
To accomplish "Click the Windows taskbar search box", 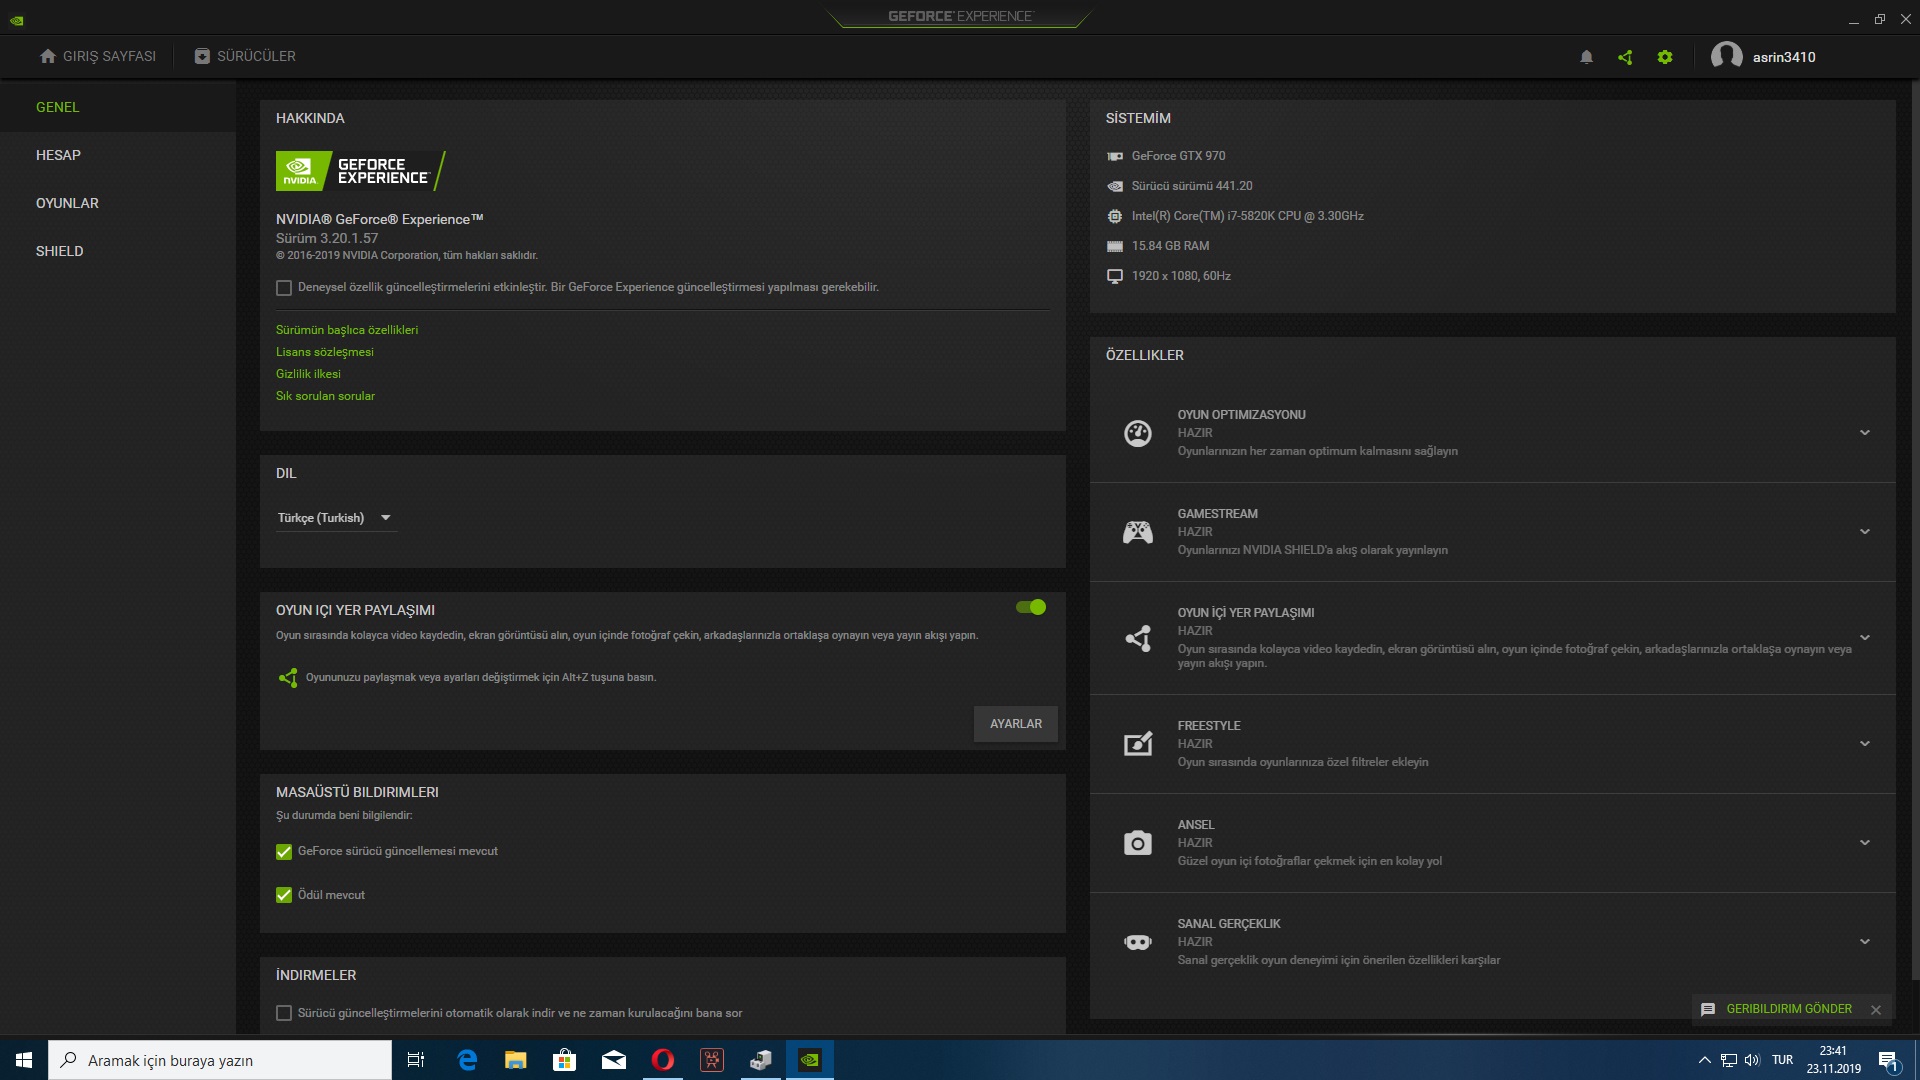I will [x=220, y=1060].
